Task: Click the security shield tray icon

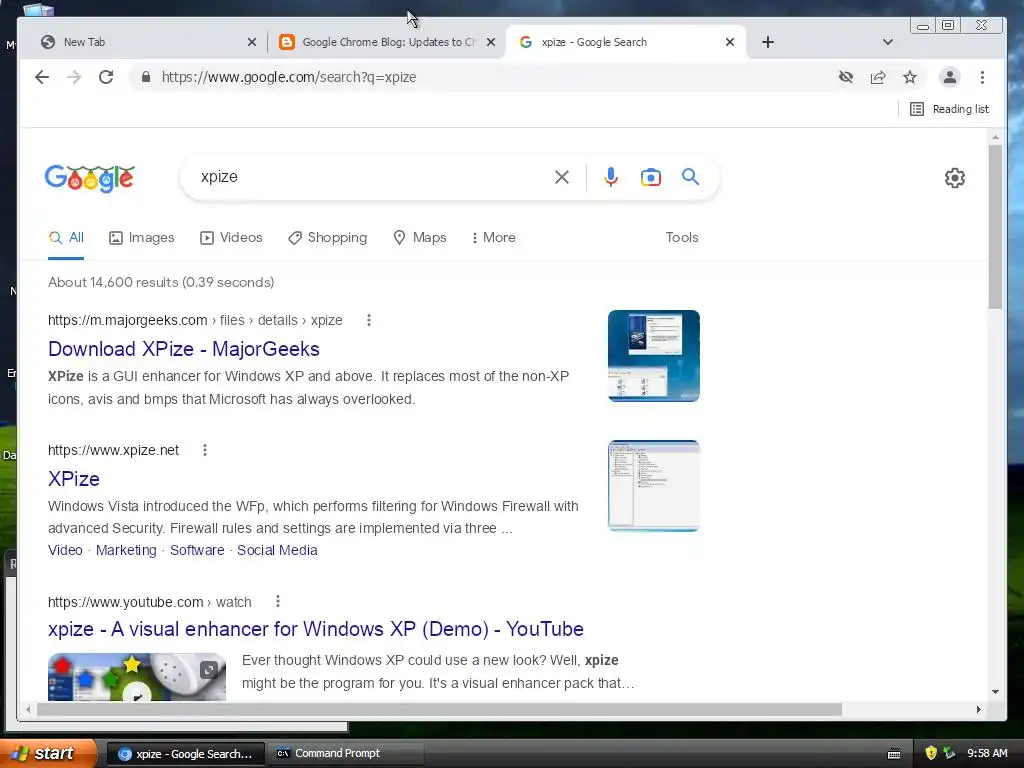Action: [x=931, y=754]
